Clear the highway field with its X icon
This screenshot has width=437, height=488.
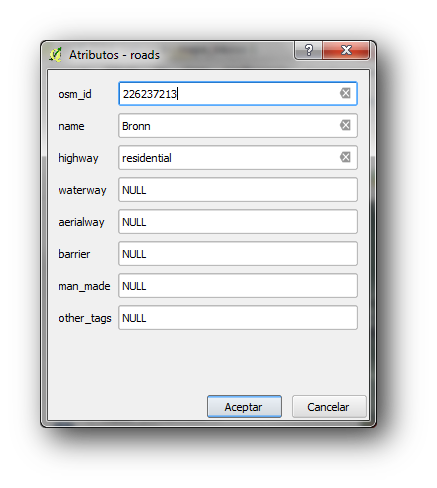click(345, 157)
